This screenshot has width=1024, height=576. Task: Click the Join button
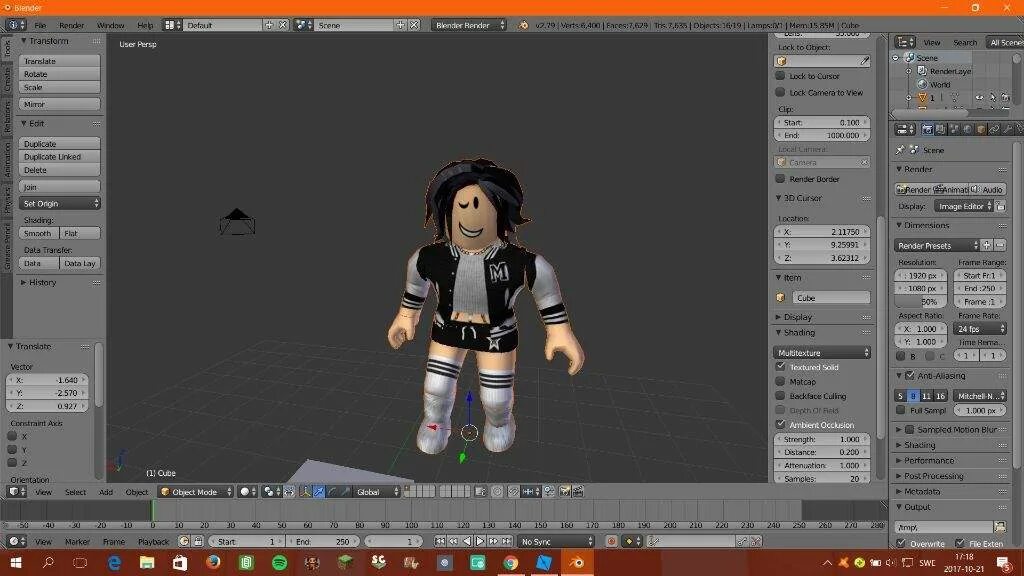pyautogui.click(x=59, y=187)
